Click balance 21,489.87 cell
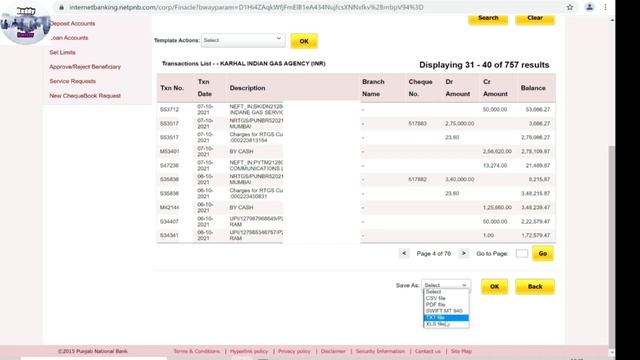 (538, 165)
